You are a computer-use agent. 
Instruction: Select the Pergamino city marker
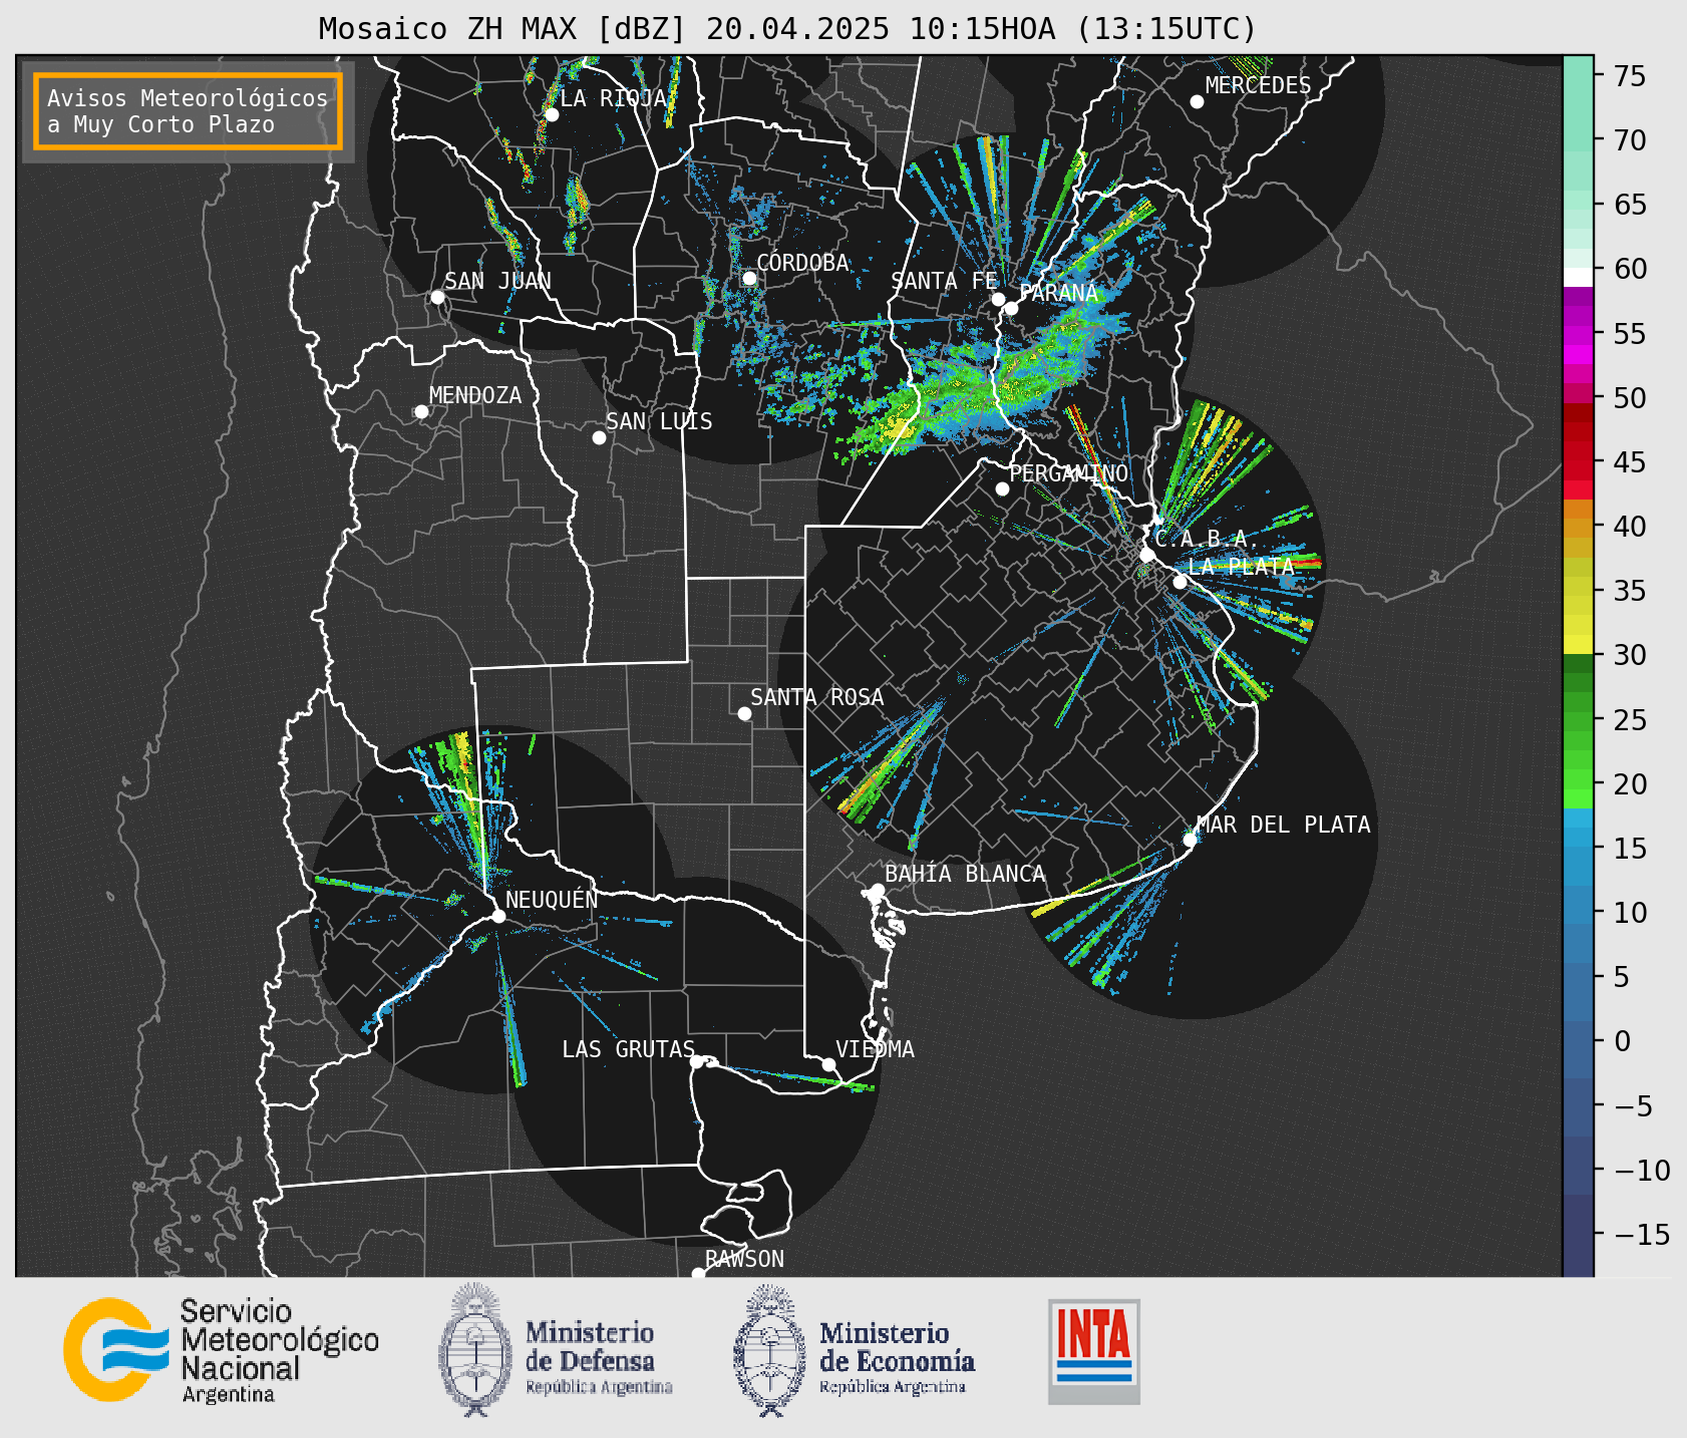1002,489
